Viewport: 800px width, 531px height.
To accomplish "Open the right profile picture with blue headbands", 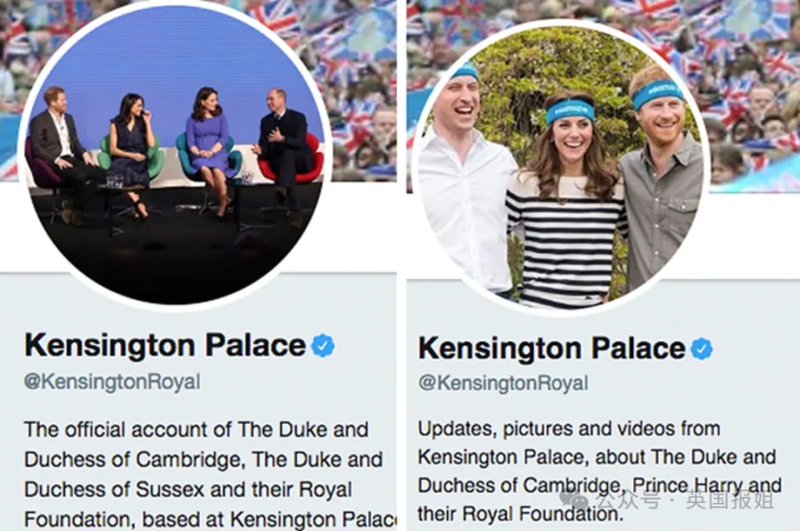I will tap(561, 168).
